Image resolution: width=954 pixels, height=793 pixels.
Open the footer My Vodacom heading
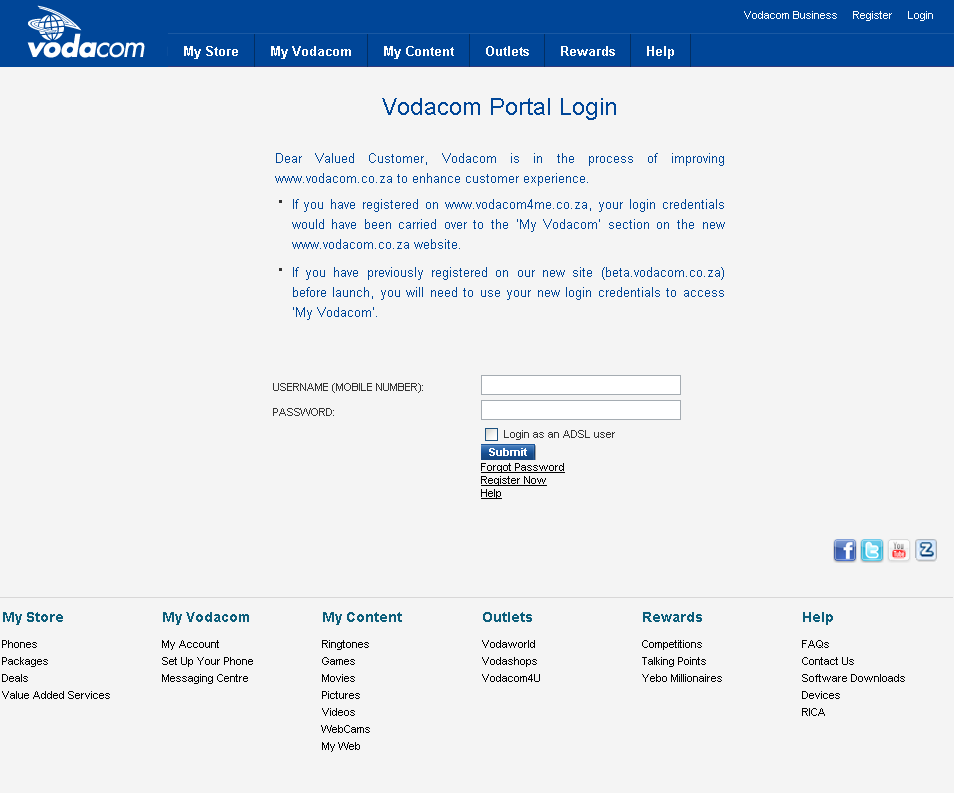pos(206,617)
